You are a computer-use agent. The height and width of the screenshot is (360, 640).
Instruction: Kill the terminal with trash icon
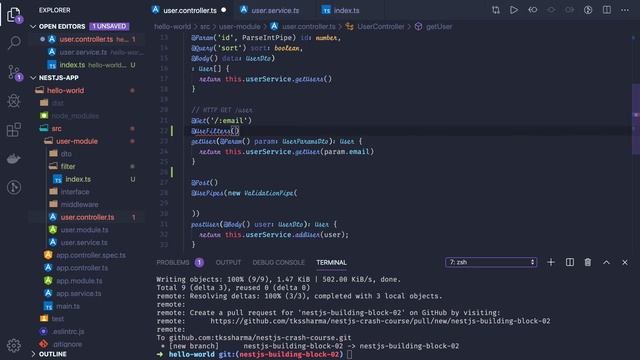click(588, 262)
